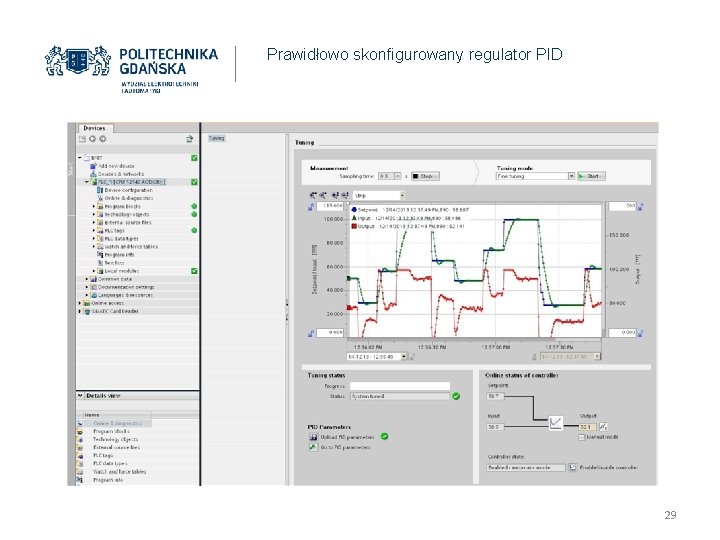The height and width of the screenshot is (540, 720).
Task: Click the Devices & networks icon
Action: [x=94, y=174]
